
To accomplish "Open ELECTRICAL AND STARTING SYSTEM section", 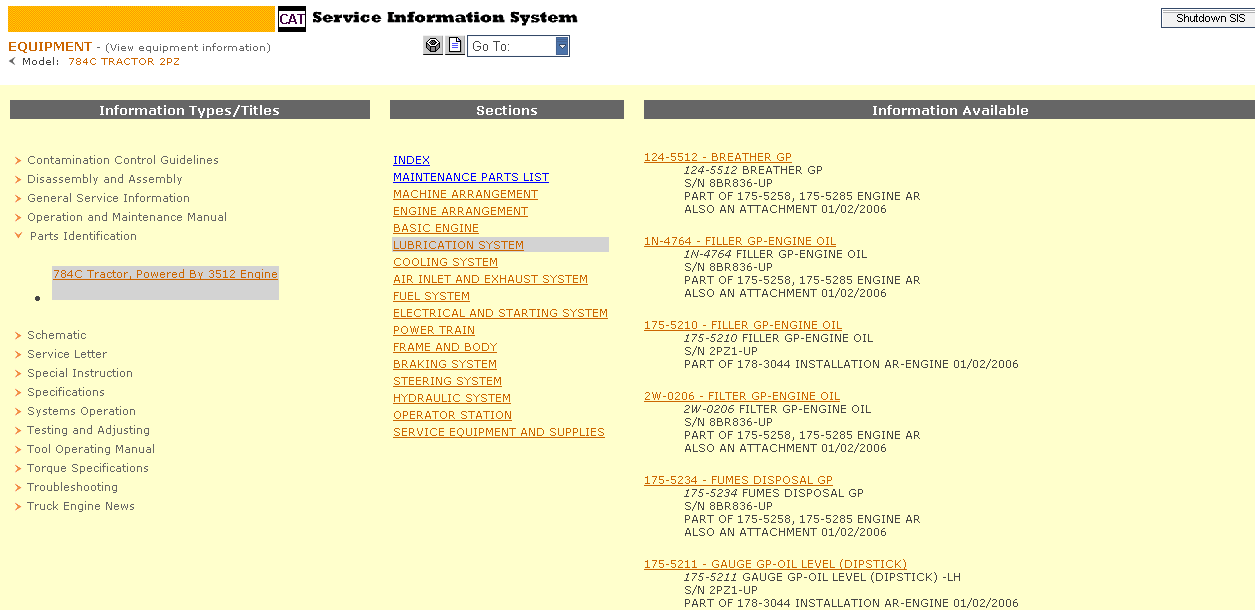I will (x=500, y=313).
